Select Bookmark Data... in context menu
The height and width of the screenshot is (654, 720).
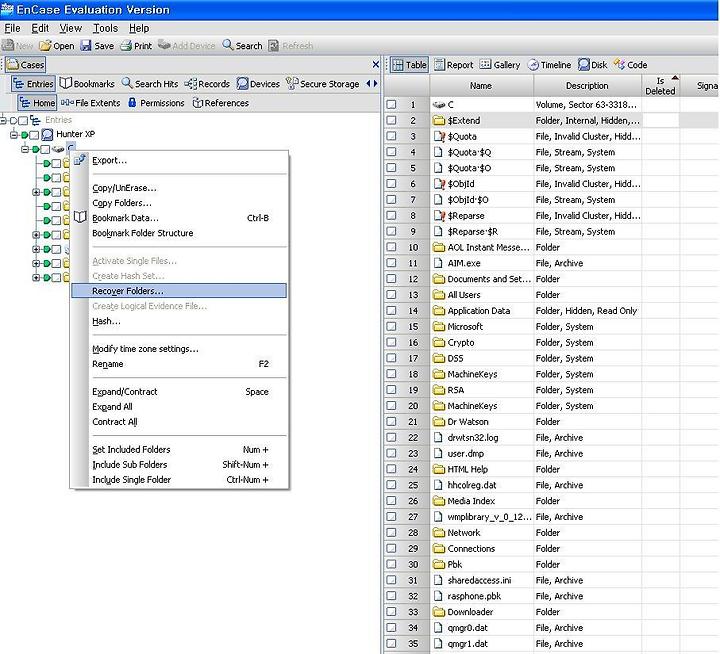pos(179,218)
